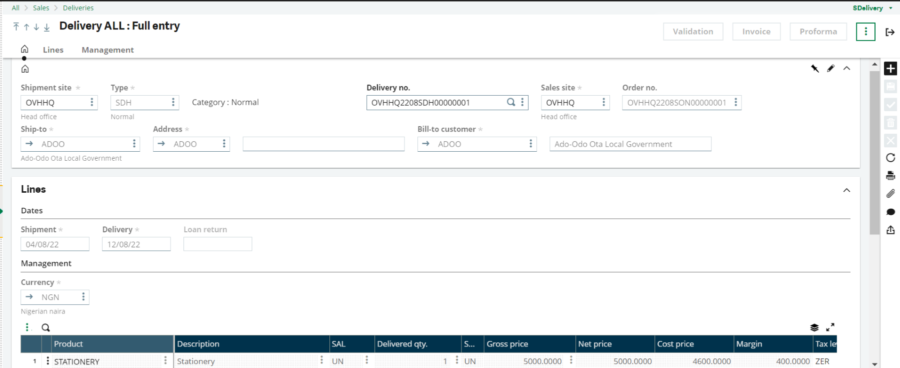Click the pencil edit icon in header section
This screenshot has width=900, height=368.
(x=831, y=68)
